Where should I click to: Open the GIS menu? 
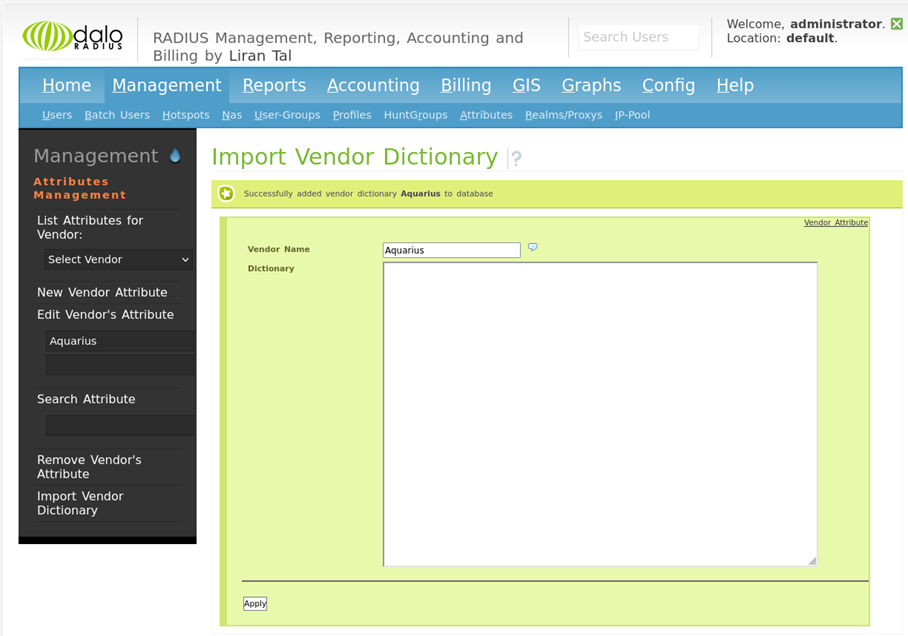point(526,85)
